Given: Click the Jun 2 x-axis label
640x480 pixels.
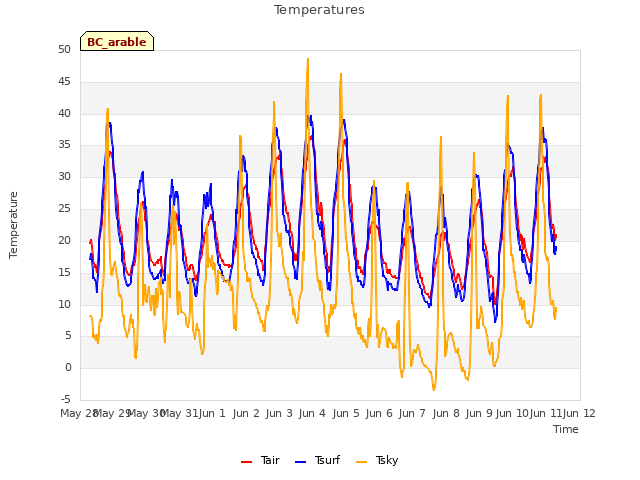Looking at the screenshot, I should [246, 413].
